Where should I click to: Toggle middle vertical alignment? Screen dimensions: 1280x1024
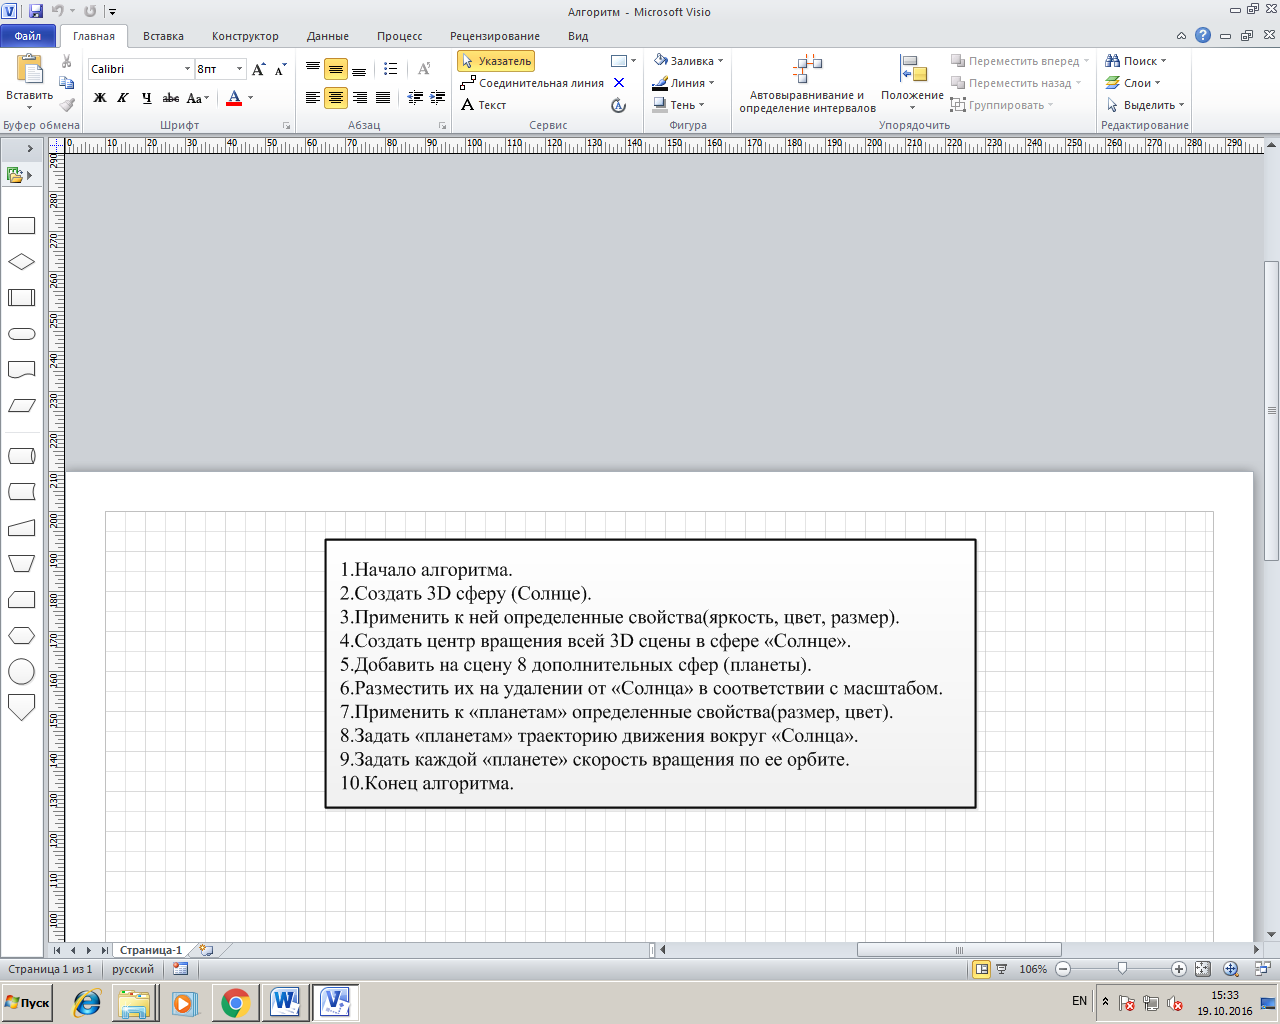click(336, 69)
